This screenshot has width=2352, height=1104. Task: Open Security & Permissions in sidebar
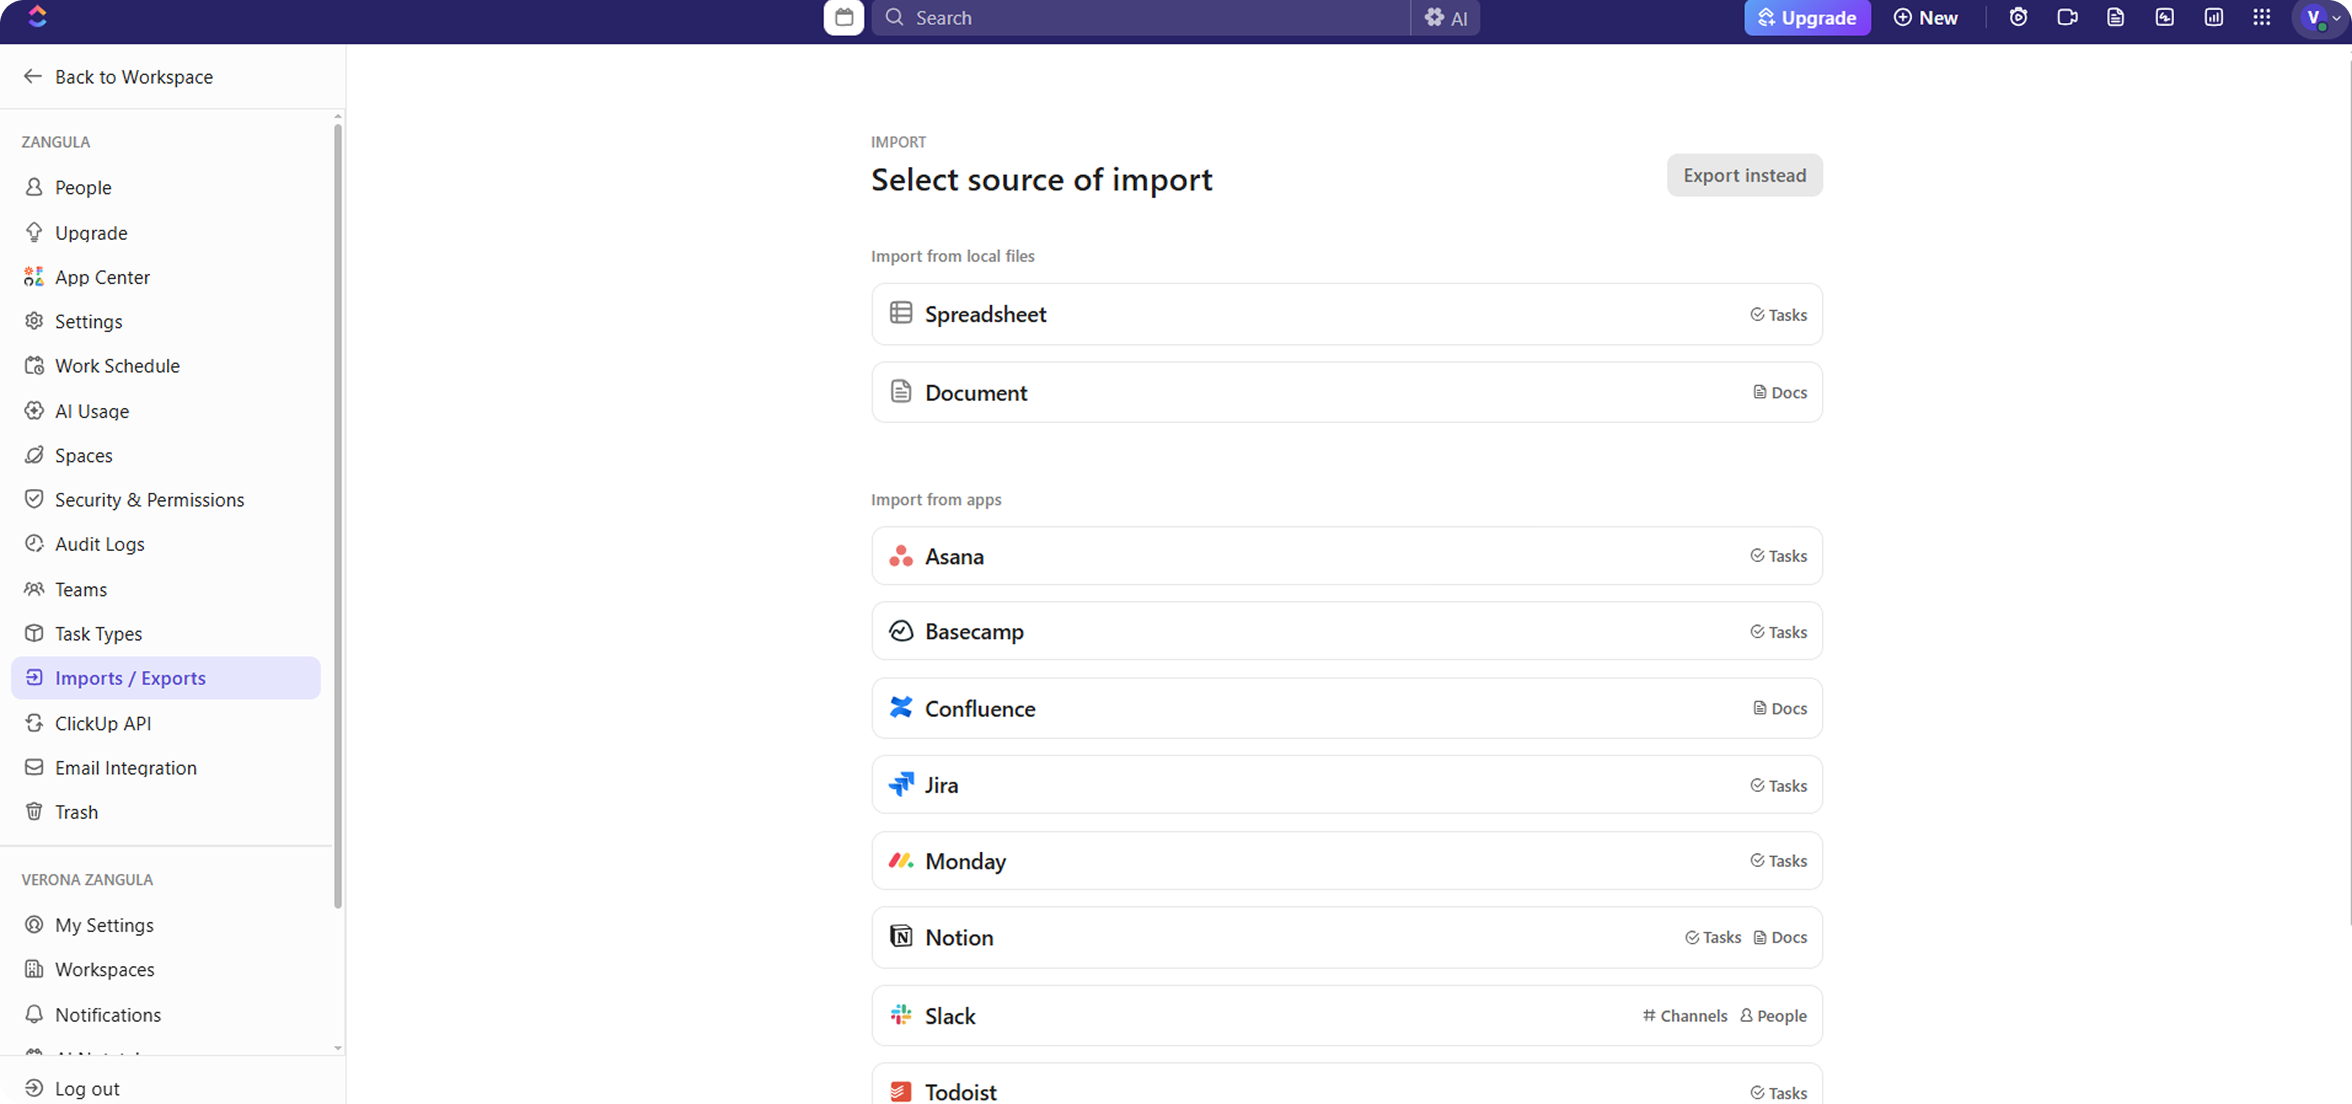tap(166, 500)
